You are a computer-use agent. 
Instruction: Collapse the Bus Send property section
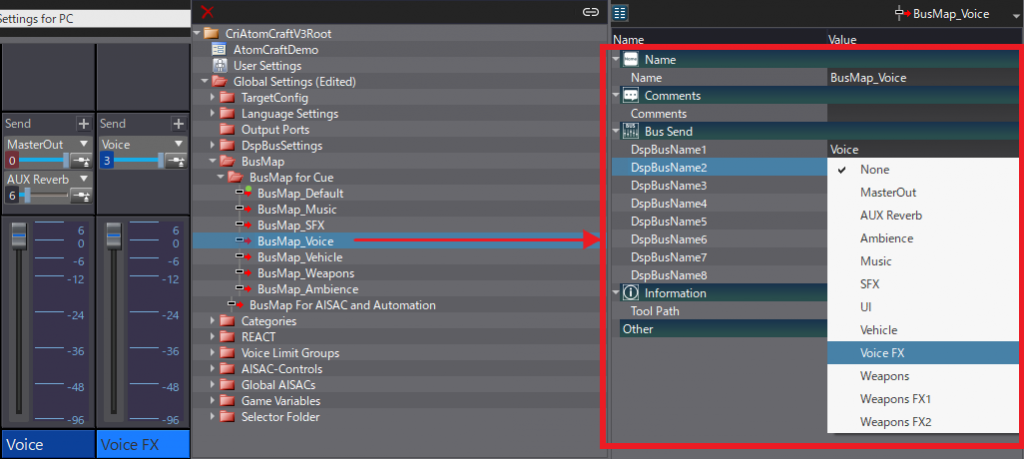click(x=616, y=131)
